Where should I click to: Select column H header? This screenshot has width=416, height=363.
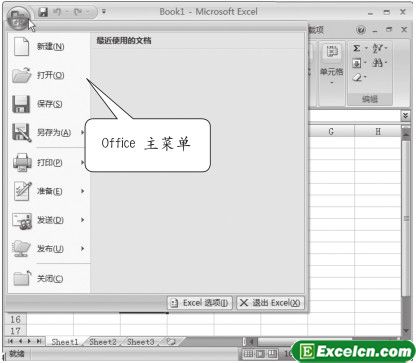coord(378,132)
